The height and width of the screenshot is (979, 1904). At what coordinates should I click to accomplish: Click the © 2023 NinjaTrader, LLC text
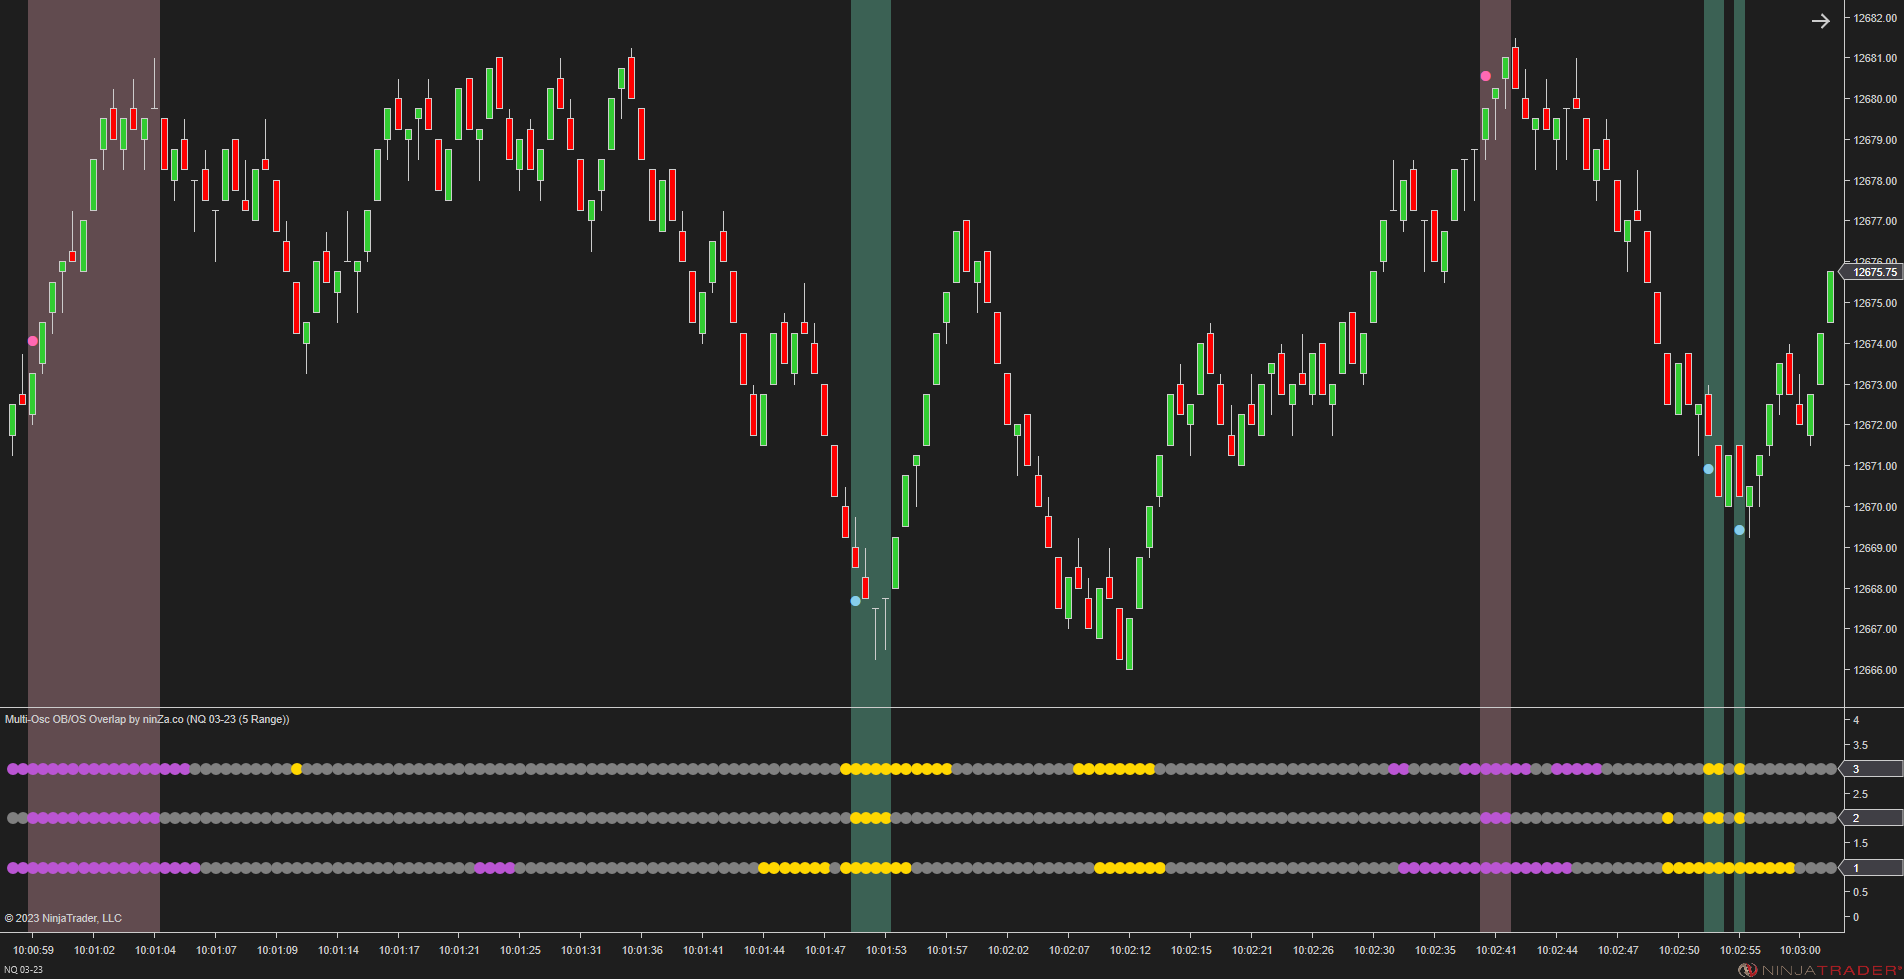tap(62, 917)
